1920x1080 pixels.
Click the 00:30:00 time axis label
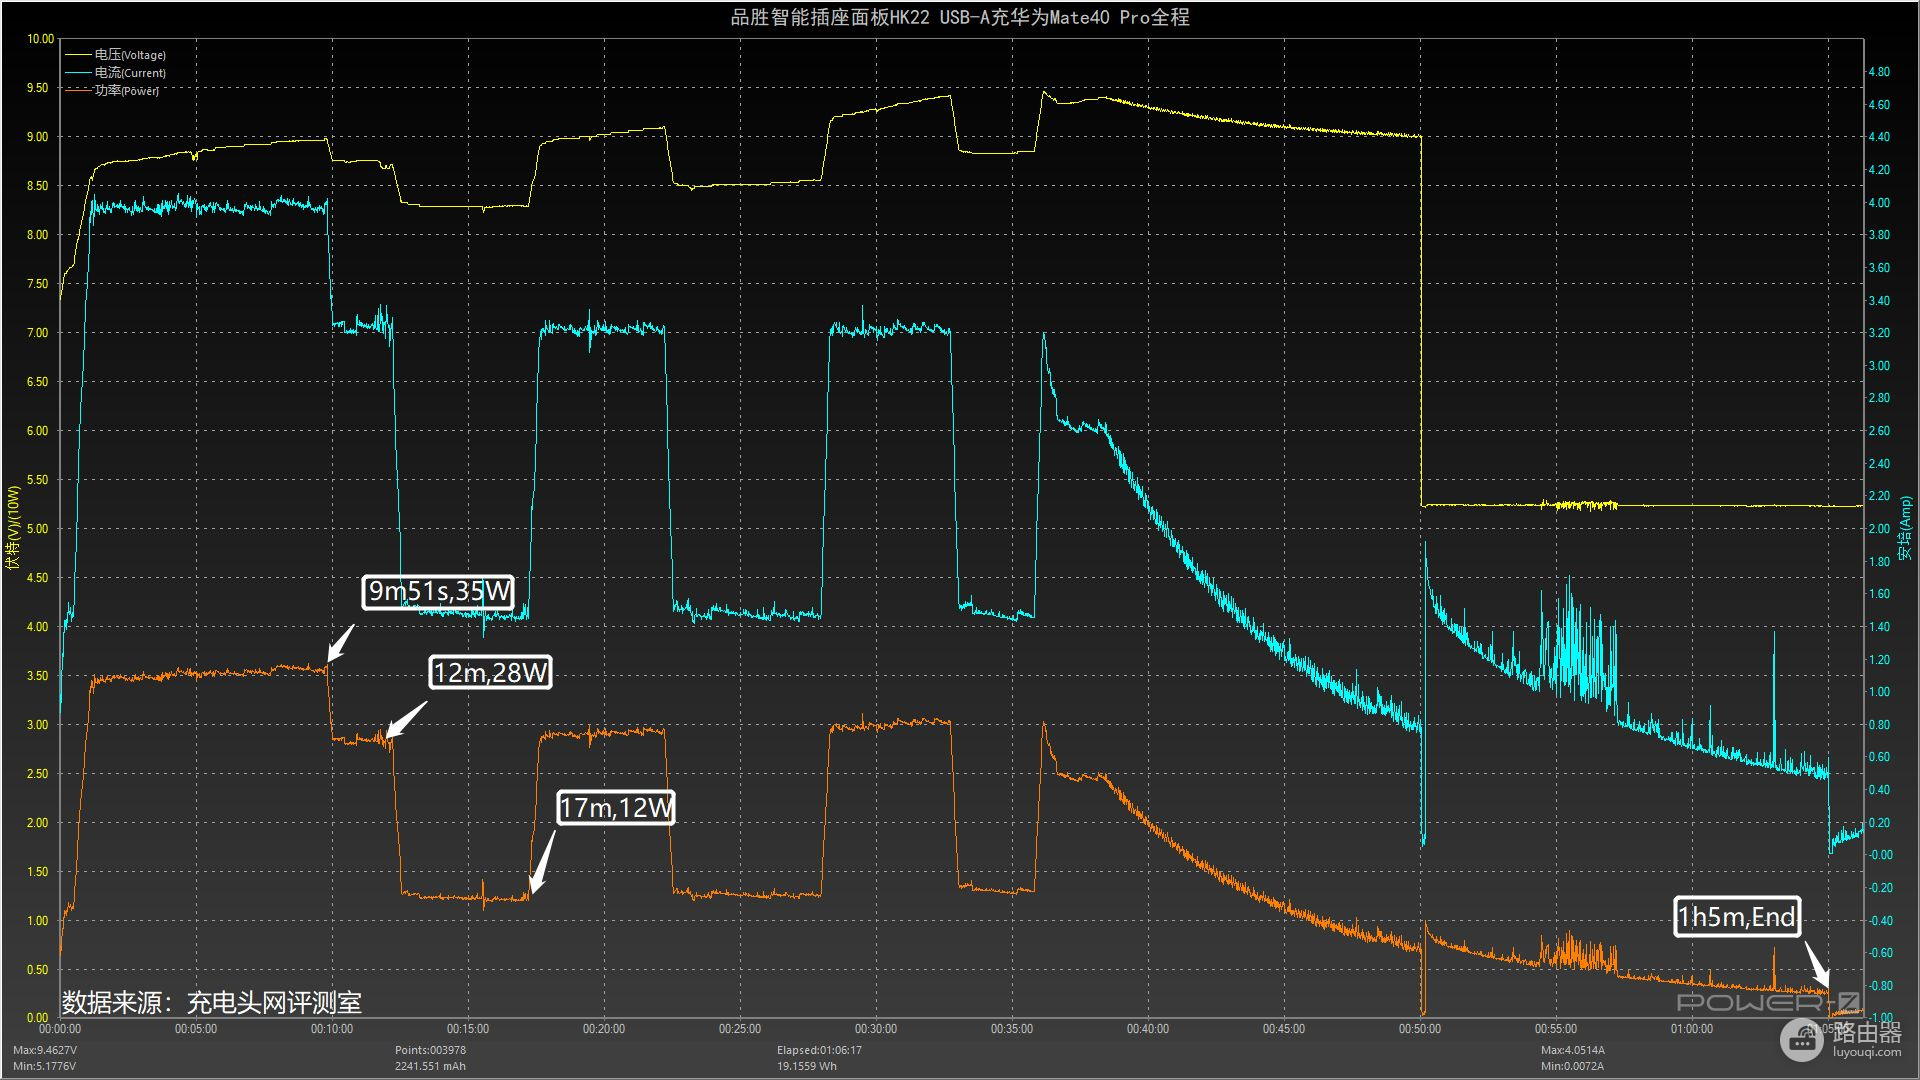pyautogui.click(x=876, y=1029)
